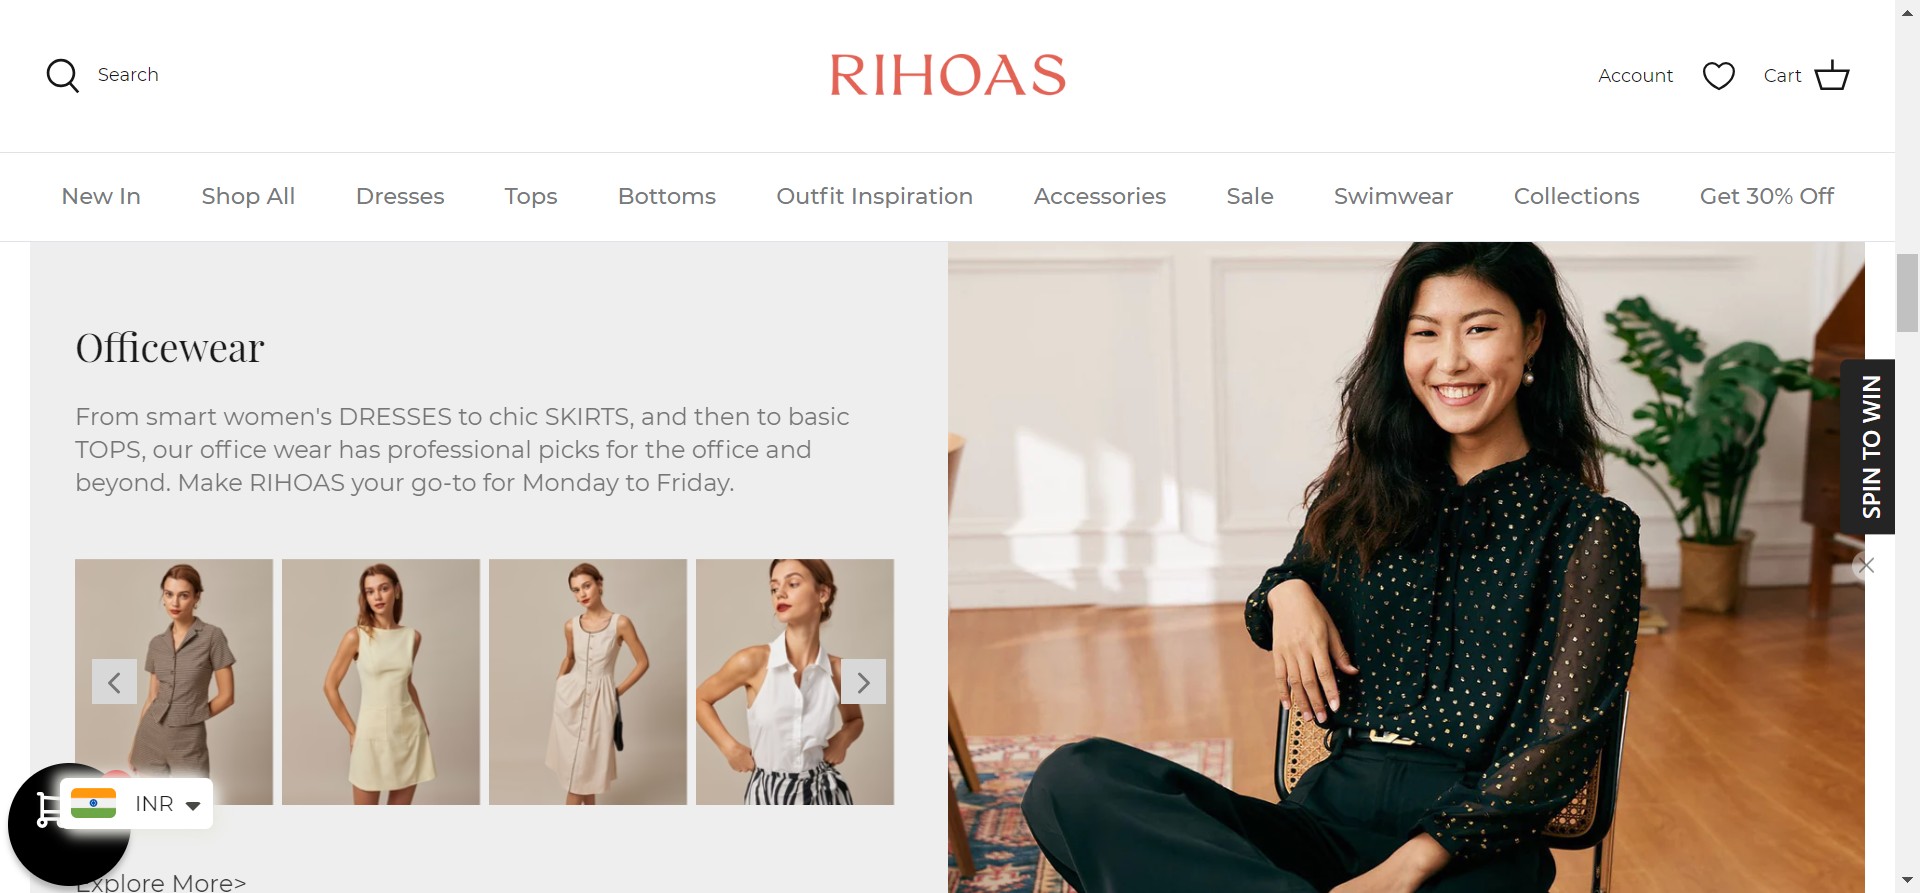Open the Spin To Win tab
Image resolution: width=1920 pixels, height=893 pixels.
(x=1868, y=446)
